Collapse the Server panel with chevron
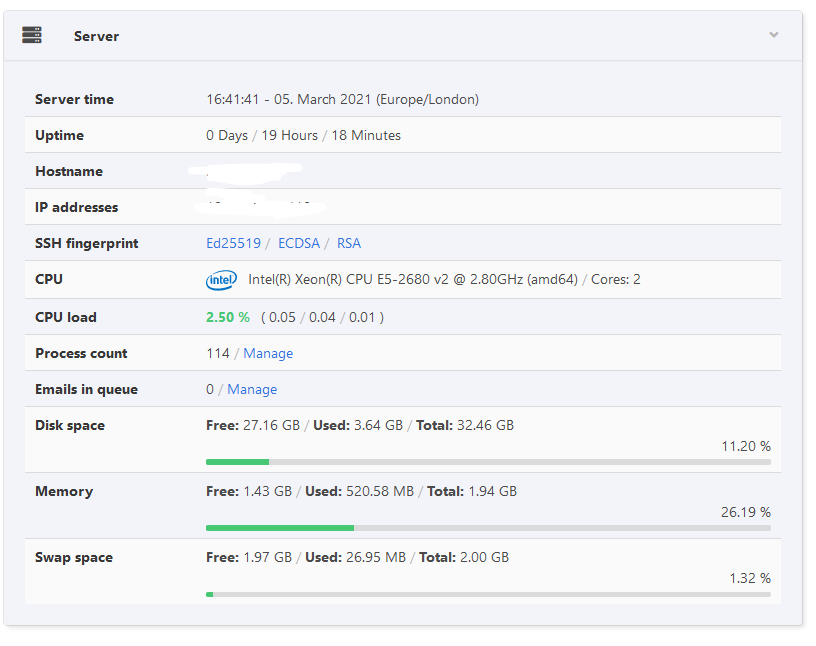The image size is (816, 646). click(773, 35)
